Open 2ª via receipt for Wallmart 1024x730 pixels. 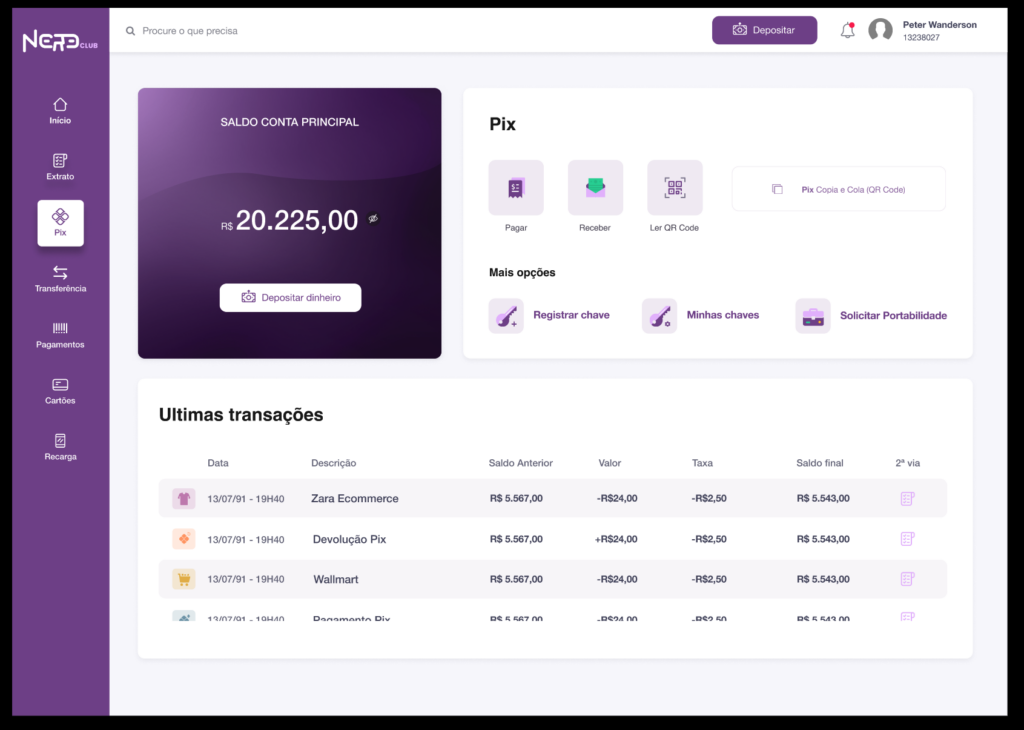point(907,579)
